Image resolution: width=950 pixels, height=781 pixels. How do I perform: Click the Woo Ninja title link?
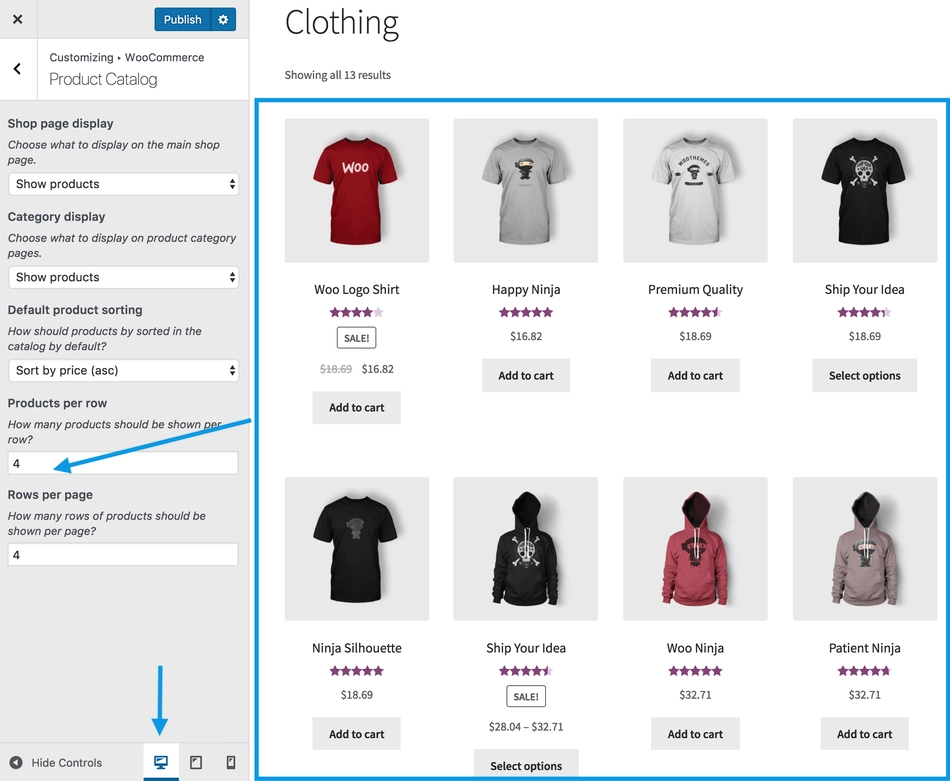pyautogui.click(x=695, y=648)
